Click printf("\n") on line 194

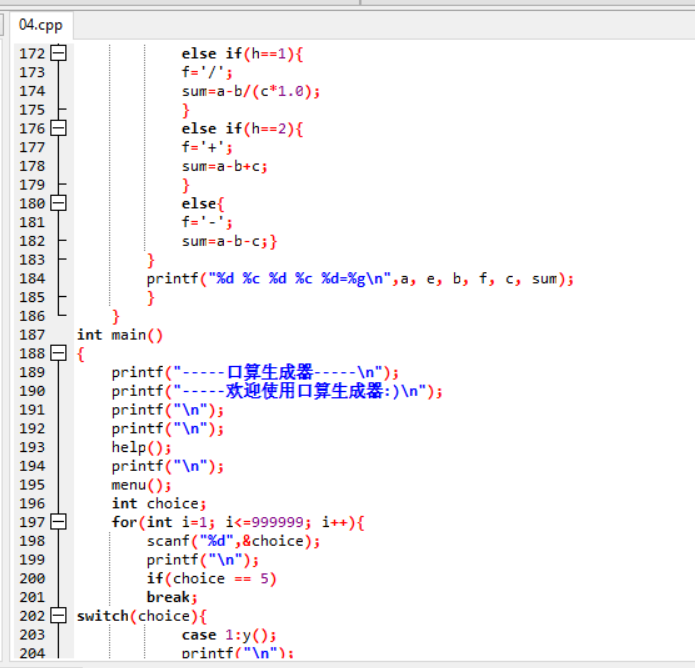click(168, 466)
